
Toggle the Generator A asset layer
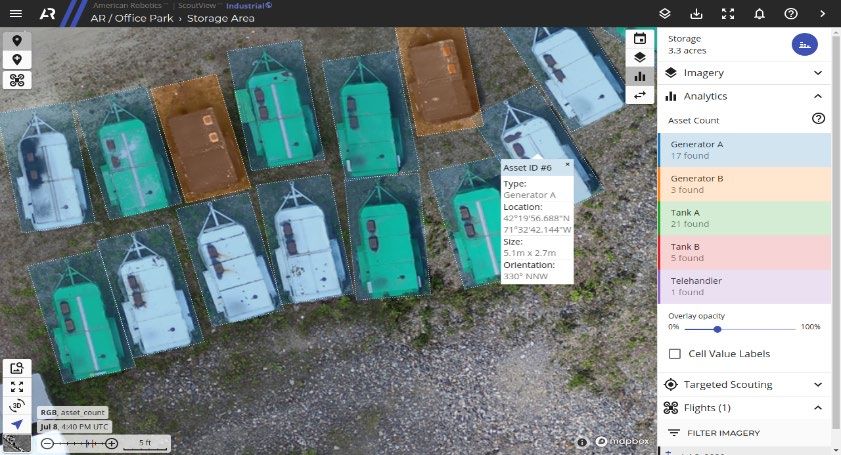click(x=743, y=150)
